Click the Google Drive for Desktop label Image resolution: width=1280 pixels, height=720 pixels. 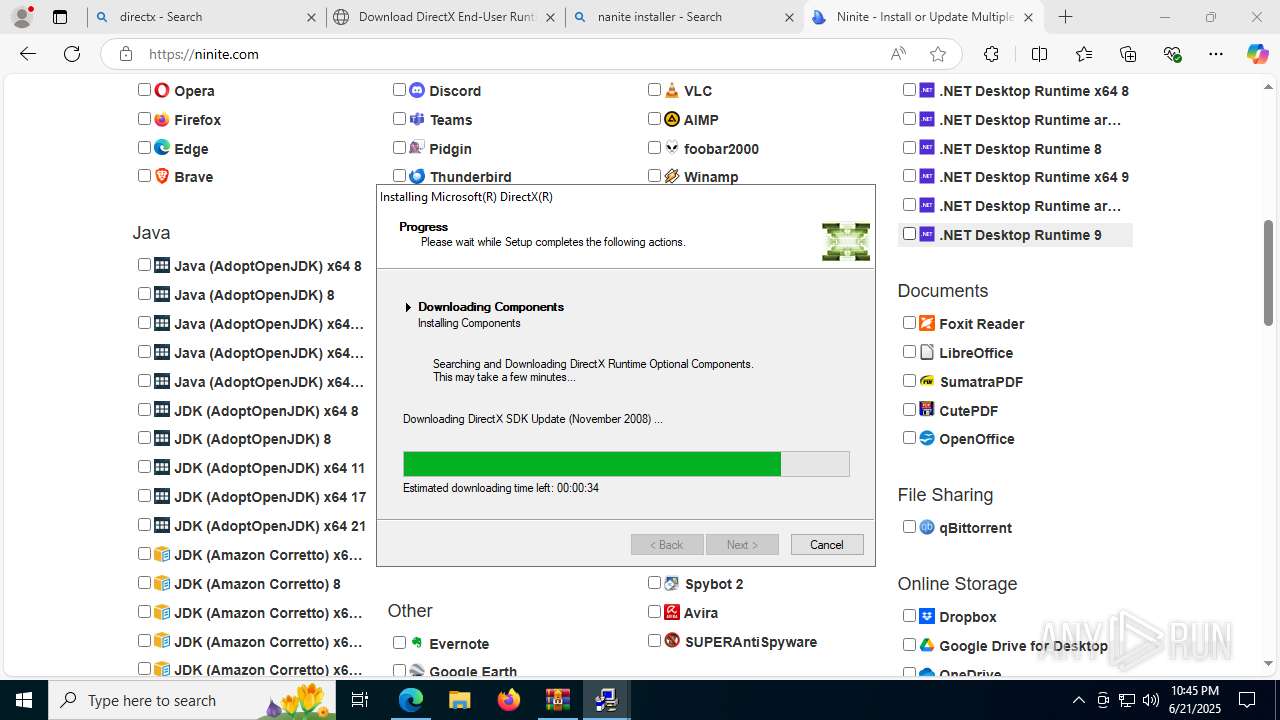(x=1023, y=646)
